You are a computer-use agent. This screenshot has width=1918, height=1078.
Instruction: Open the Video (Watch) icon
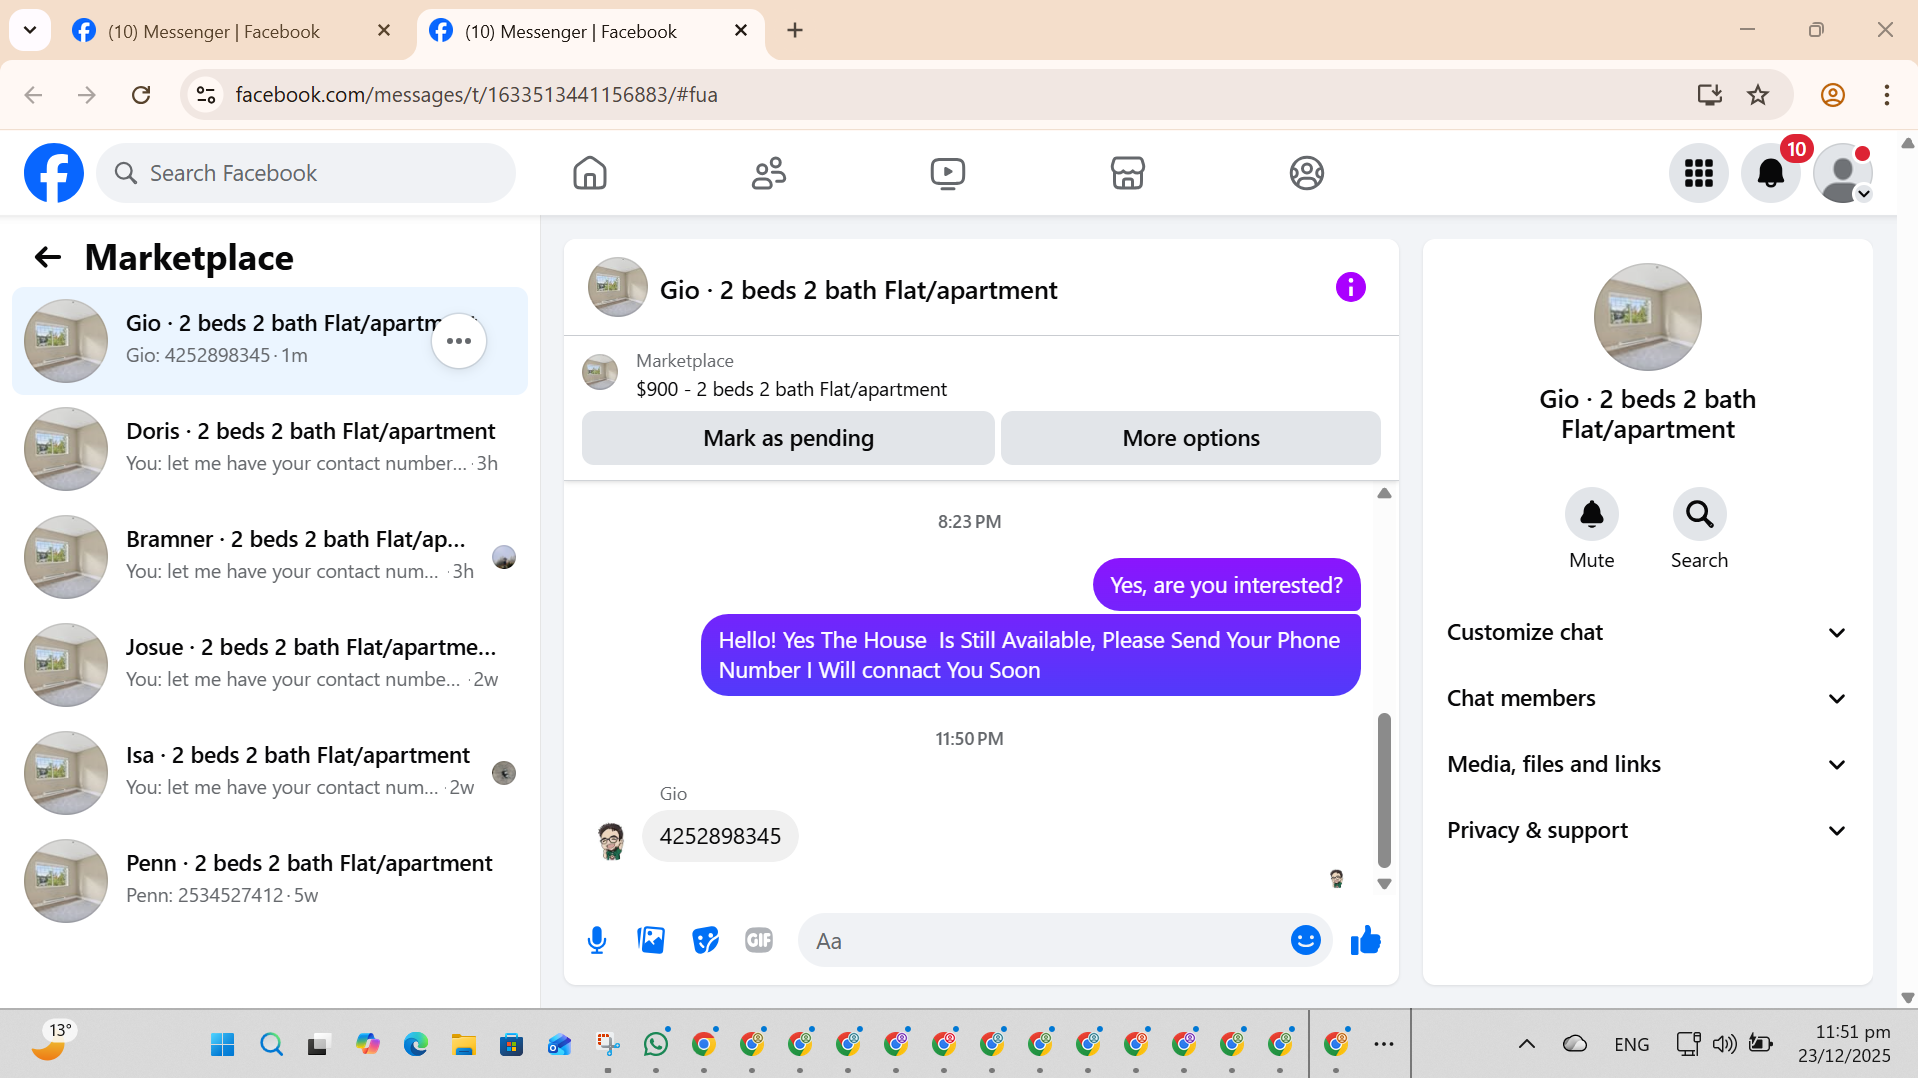948,173
